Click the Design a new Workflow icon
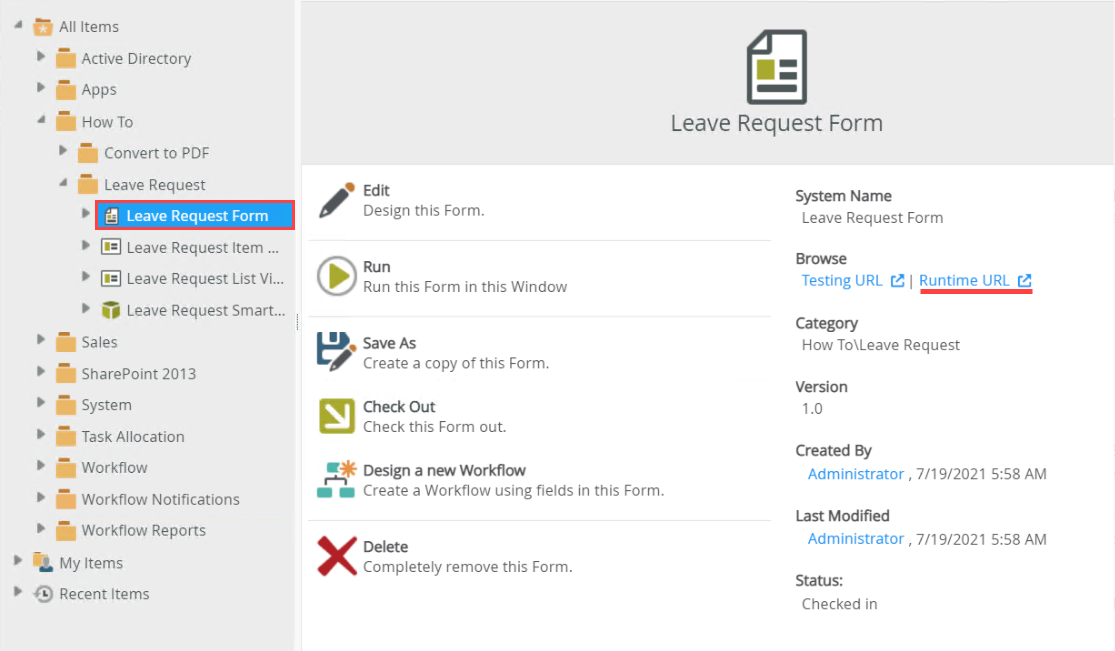 (x=337, y=480)
